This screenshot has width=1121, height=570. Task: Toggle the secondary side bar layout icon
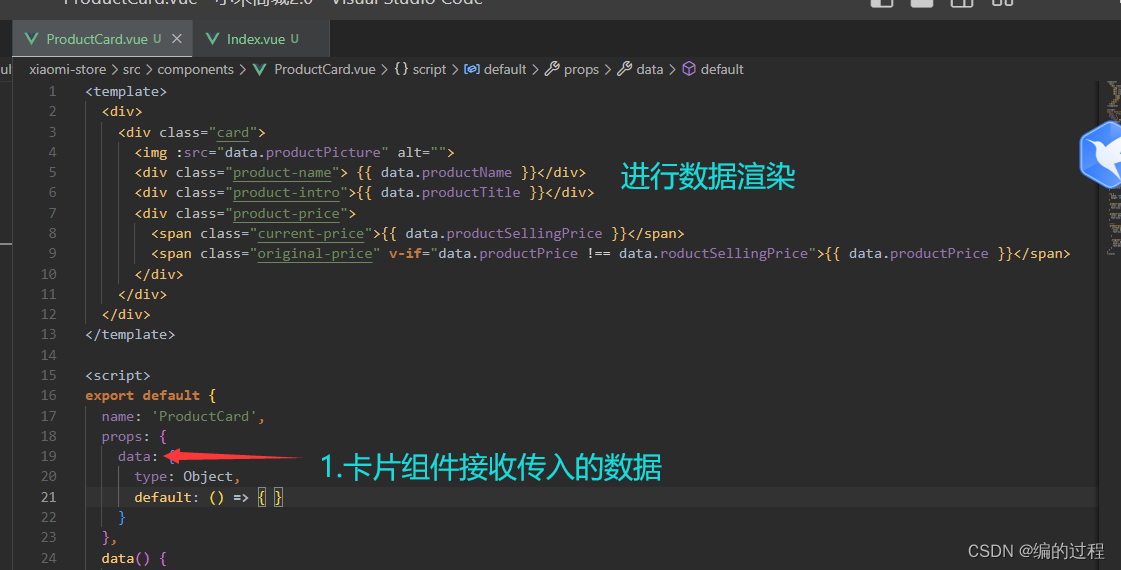point(962,2)
